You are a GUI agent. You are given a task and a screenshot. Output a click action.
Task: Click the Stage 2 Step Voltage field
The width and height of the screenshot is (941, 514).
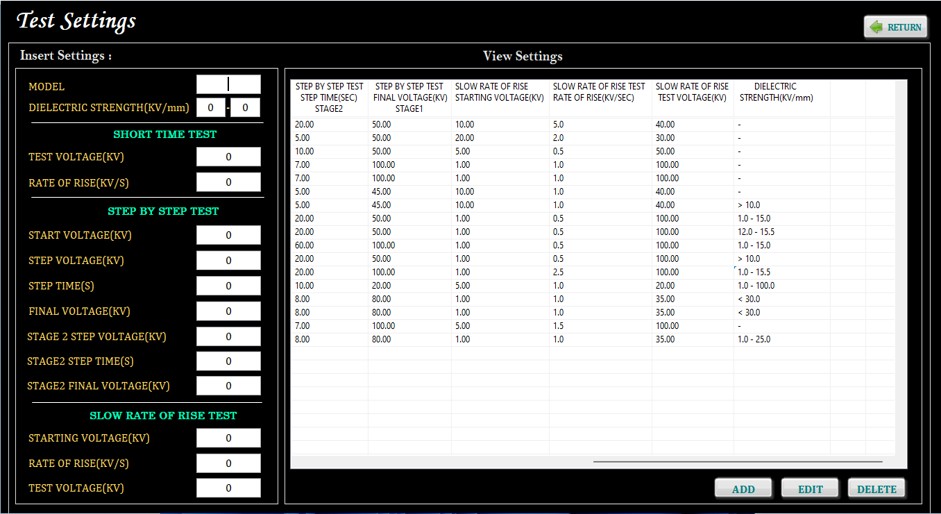228,336
